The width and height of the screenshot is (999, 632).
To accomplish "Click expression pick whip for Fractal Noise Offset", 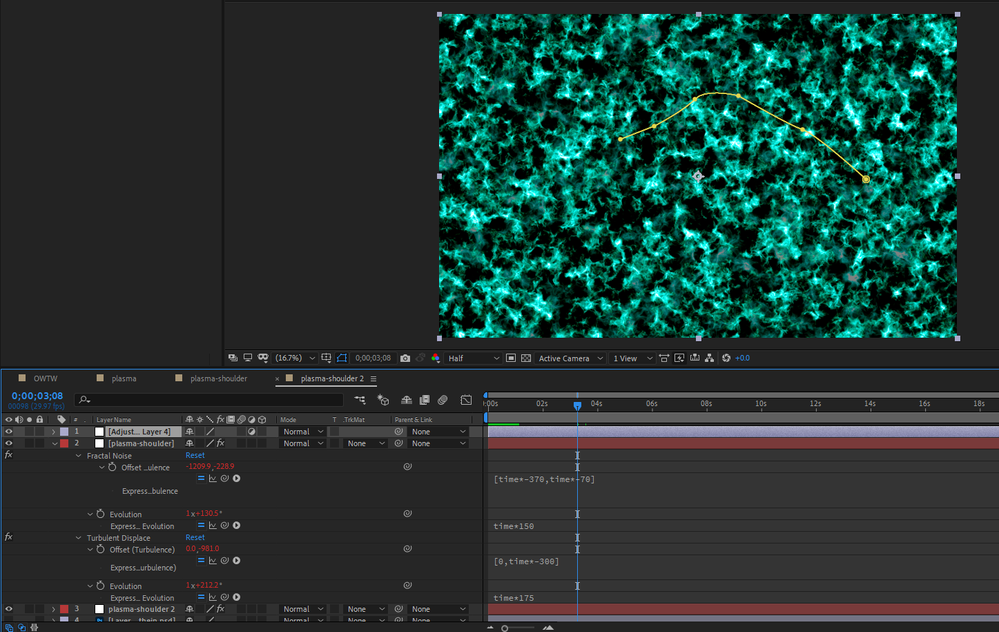I will (225, 479).
